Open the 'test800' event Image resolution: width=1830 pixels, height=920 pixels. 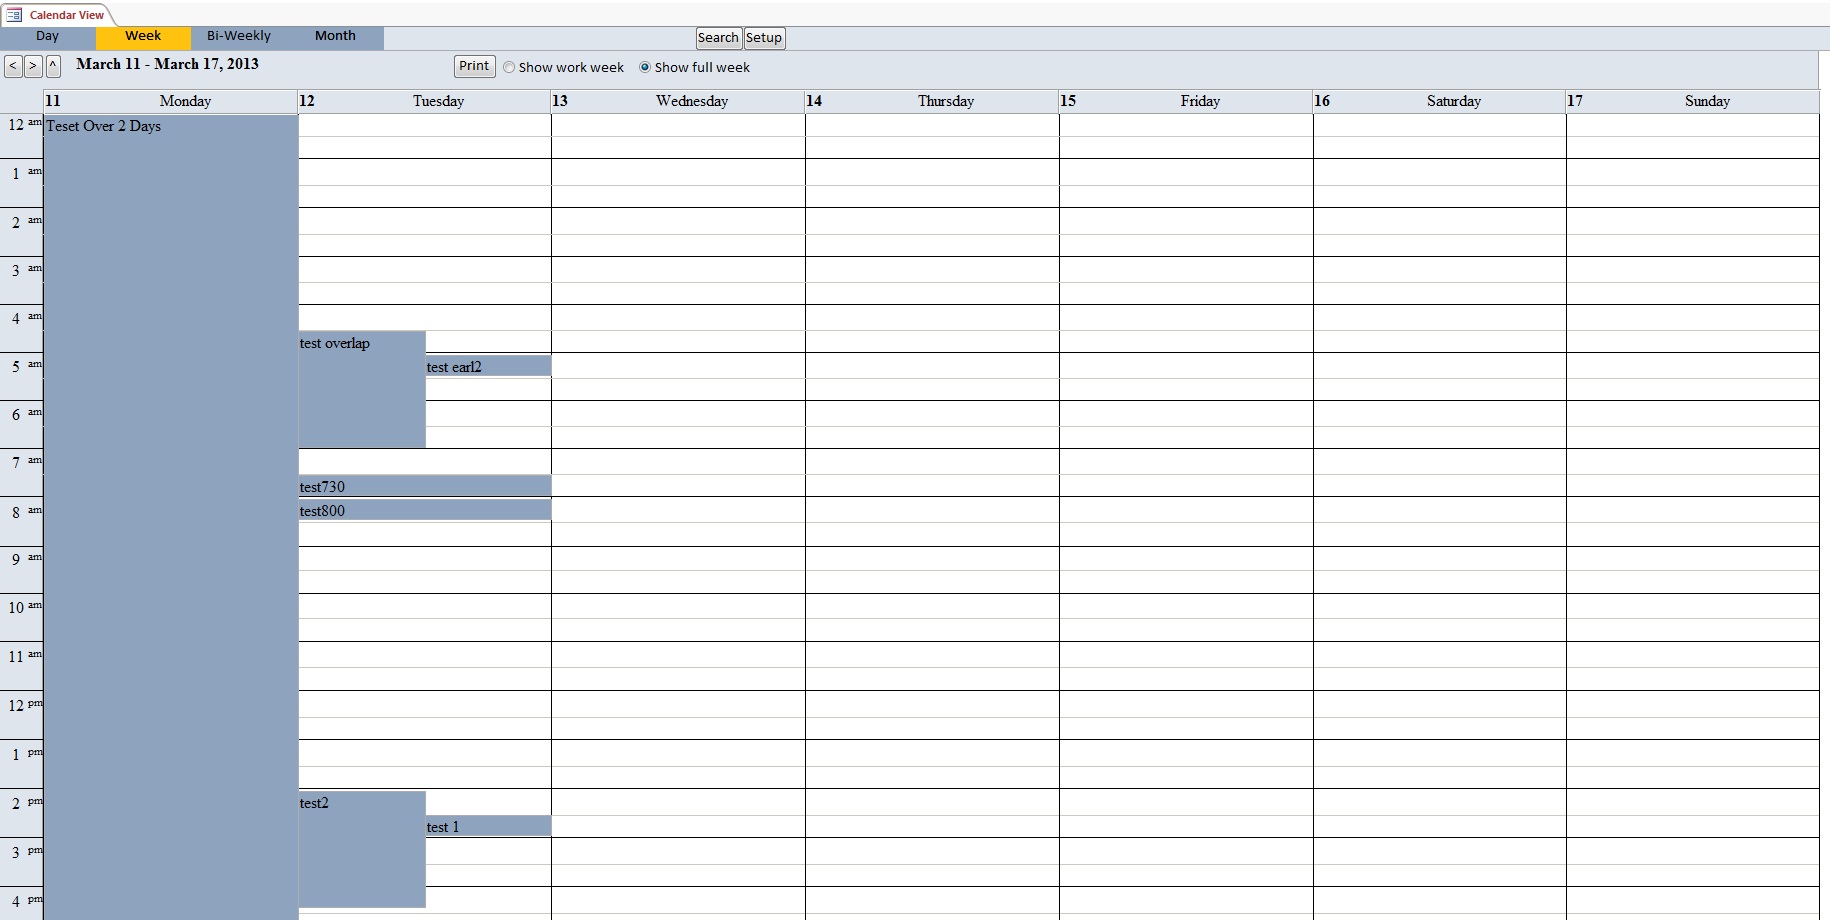420,510
